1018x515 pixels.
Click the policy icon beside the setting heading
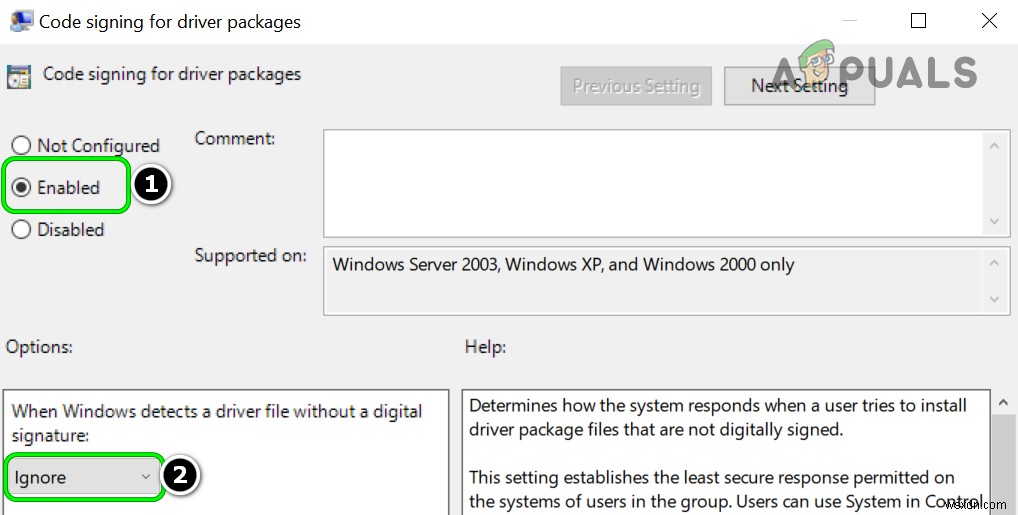coord(19,77)
